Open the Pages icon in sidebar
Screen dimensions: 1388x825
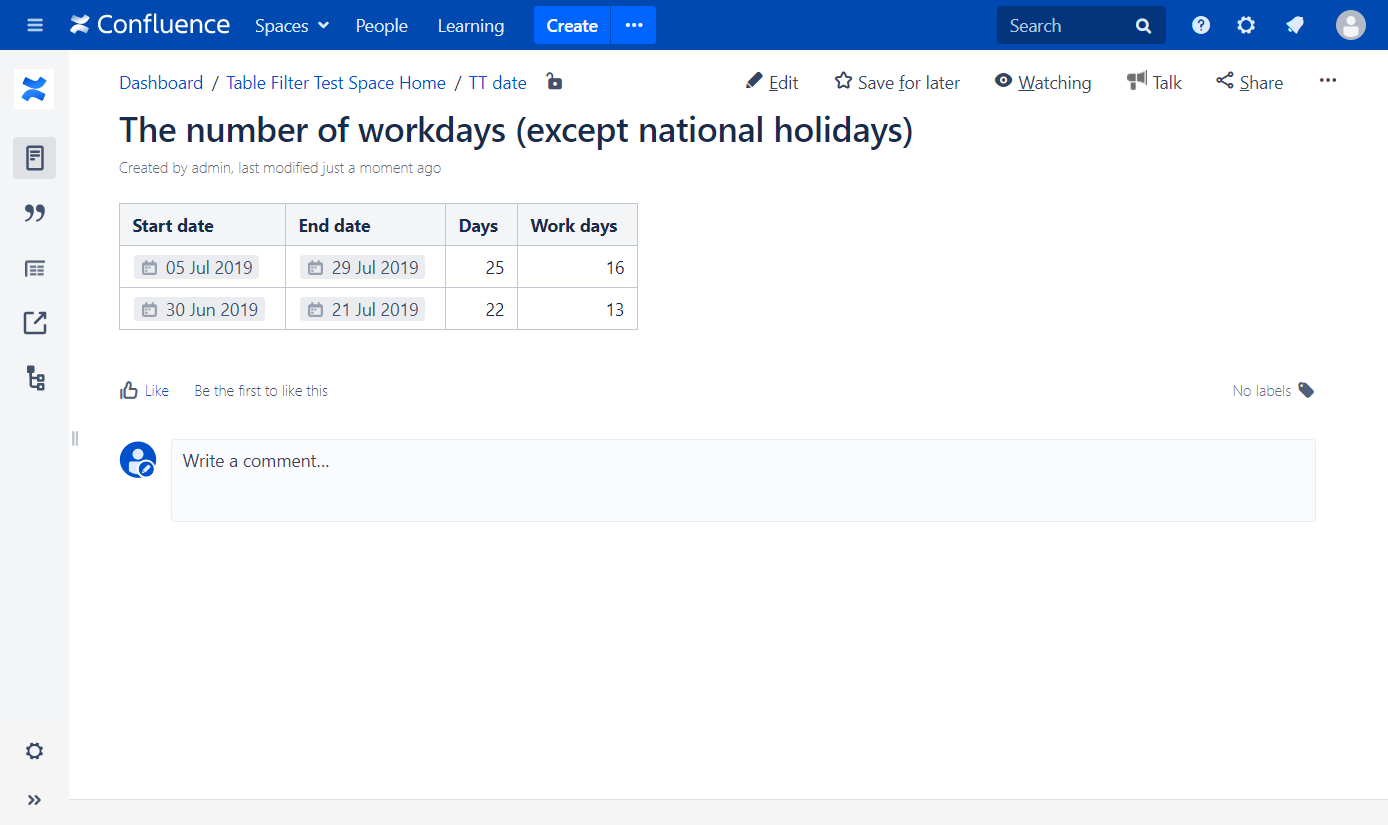34,158
